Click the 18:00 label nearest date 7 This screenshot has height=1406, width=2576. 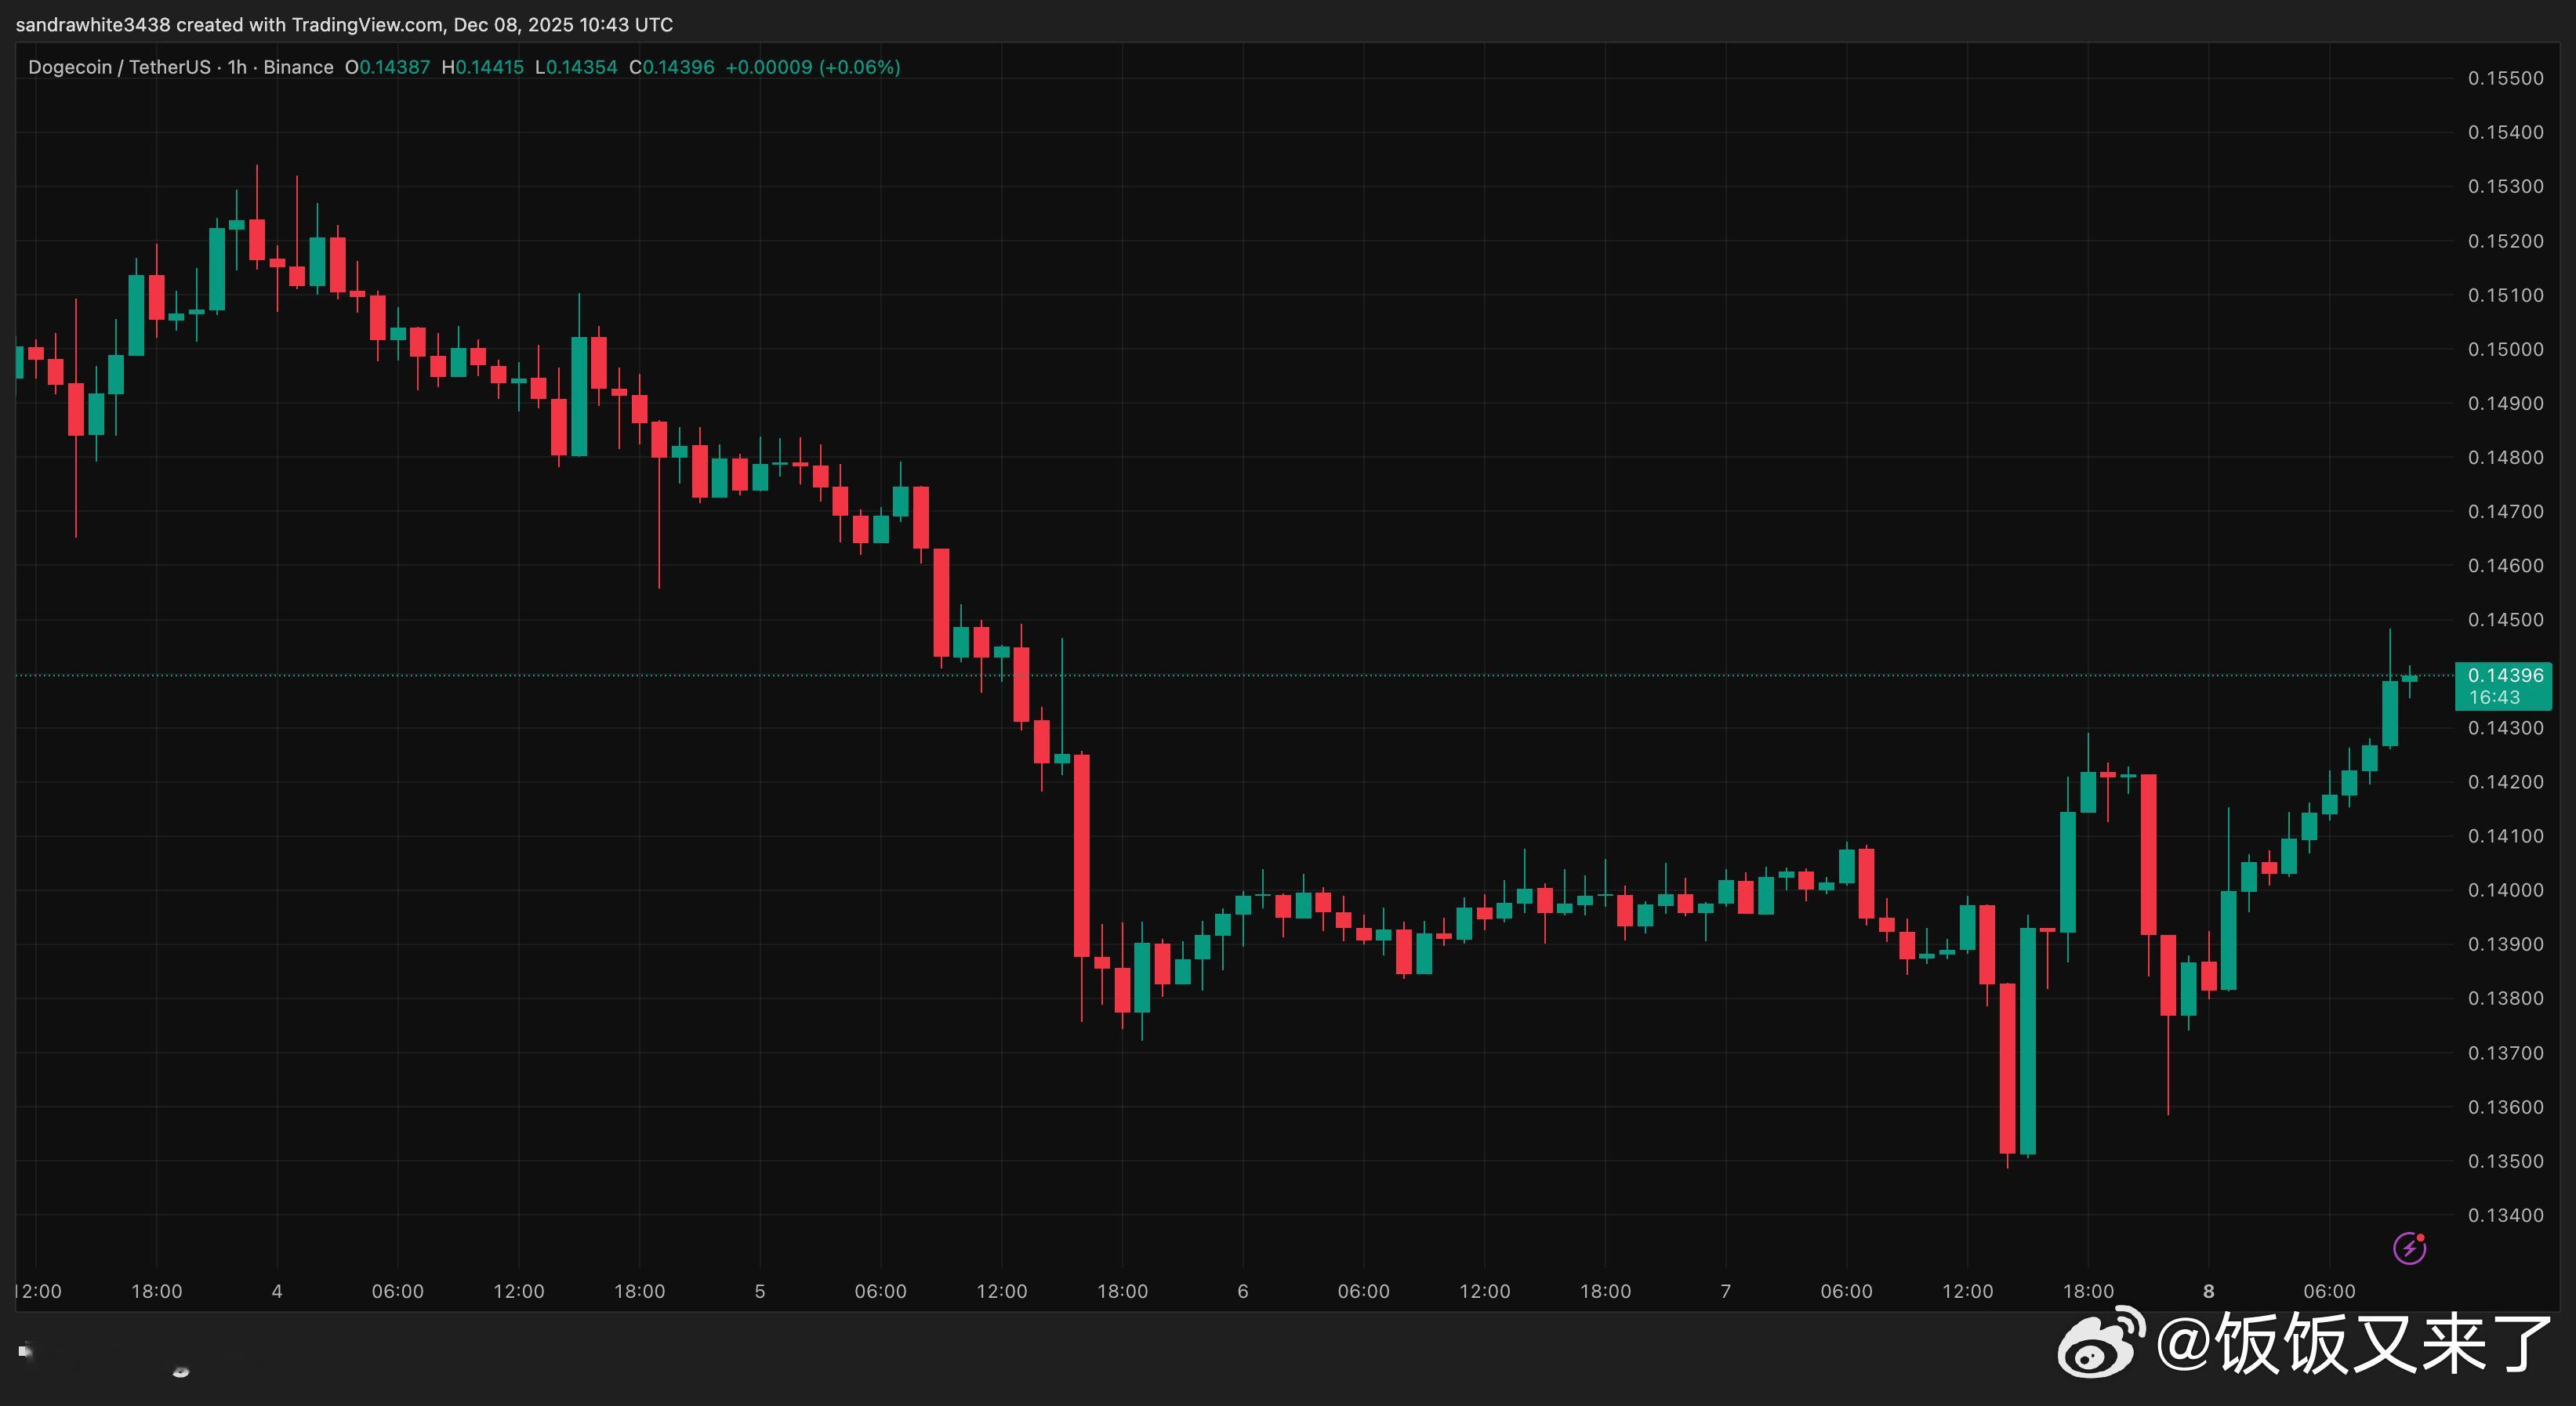1605,1291
